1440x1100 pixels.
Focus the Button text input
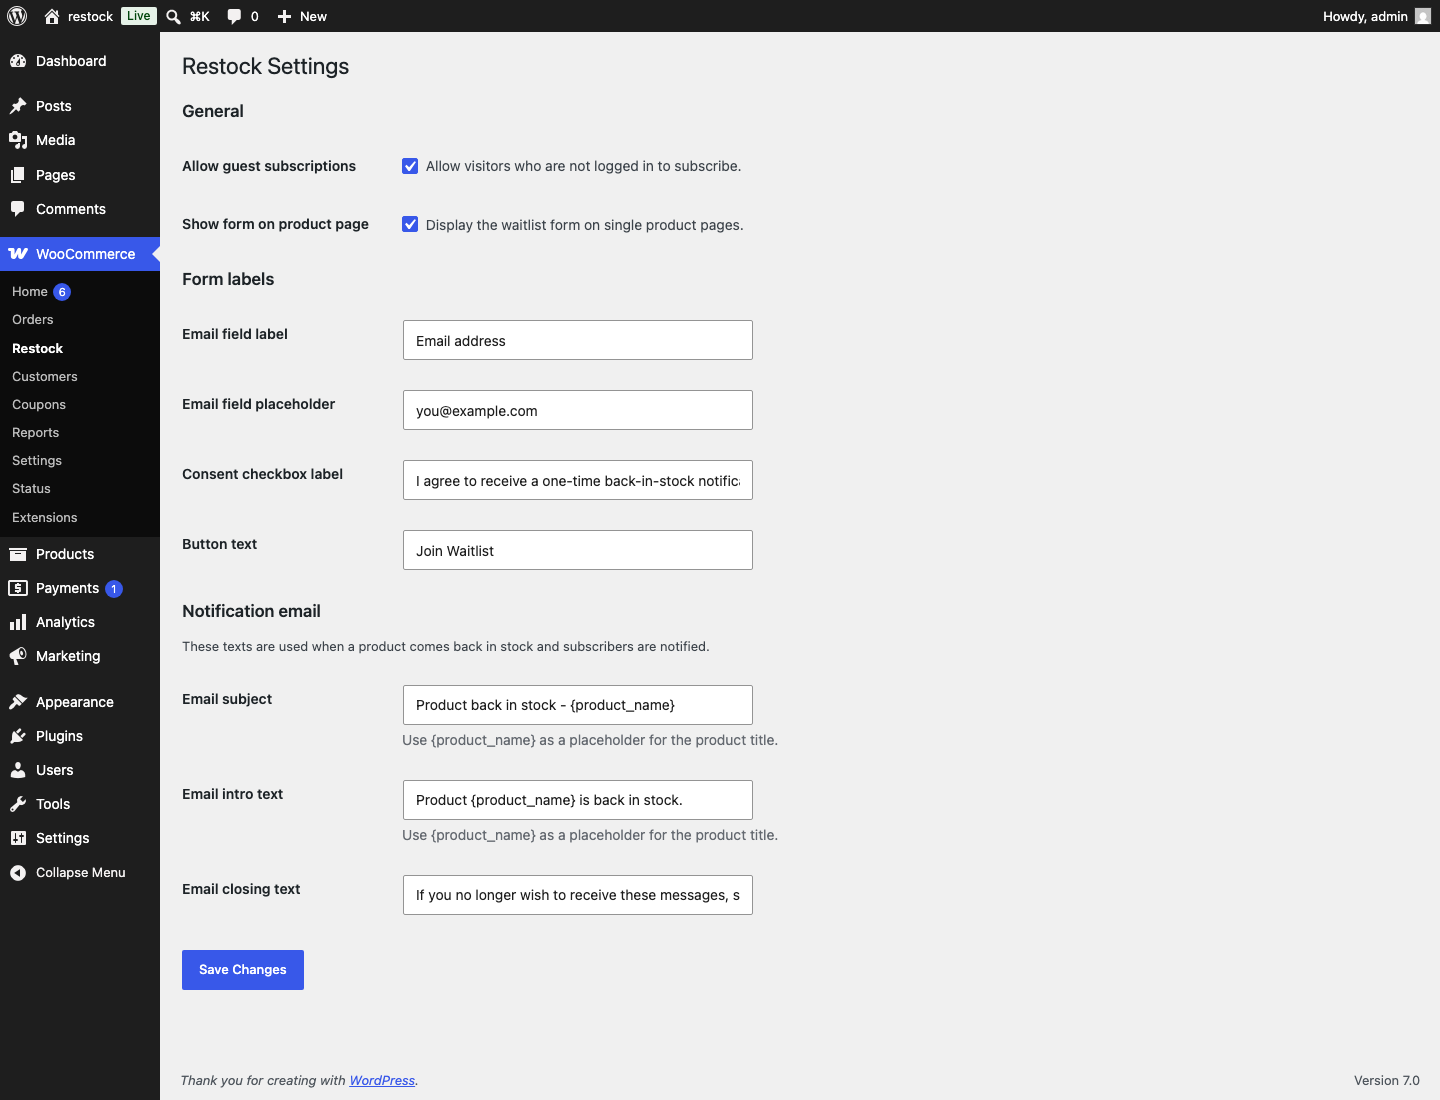pos(578,550)
